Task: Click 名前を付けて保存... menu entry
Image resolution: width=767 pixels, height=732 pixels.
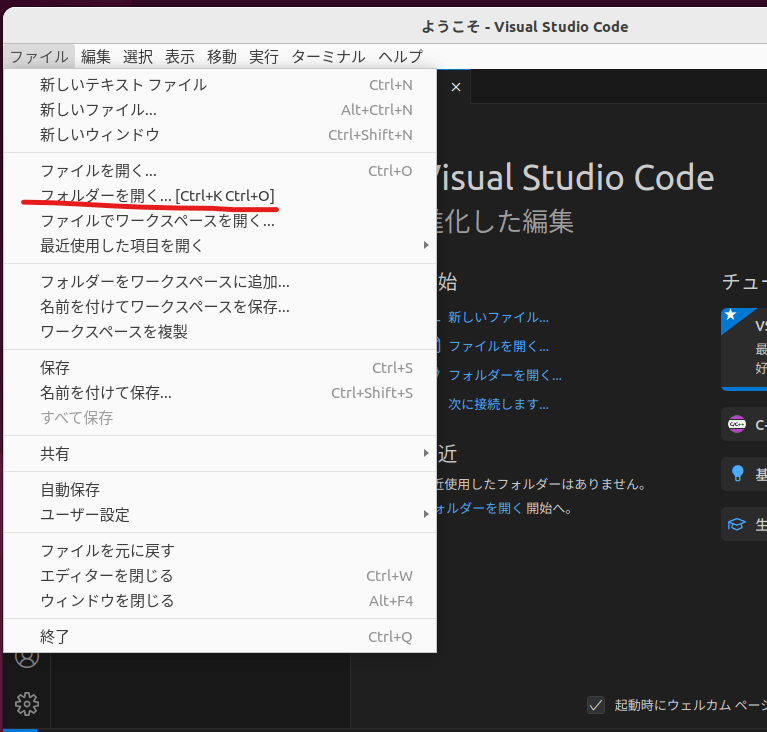Action: pyautogui.click(x=220, y=393)
